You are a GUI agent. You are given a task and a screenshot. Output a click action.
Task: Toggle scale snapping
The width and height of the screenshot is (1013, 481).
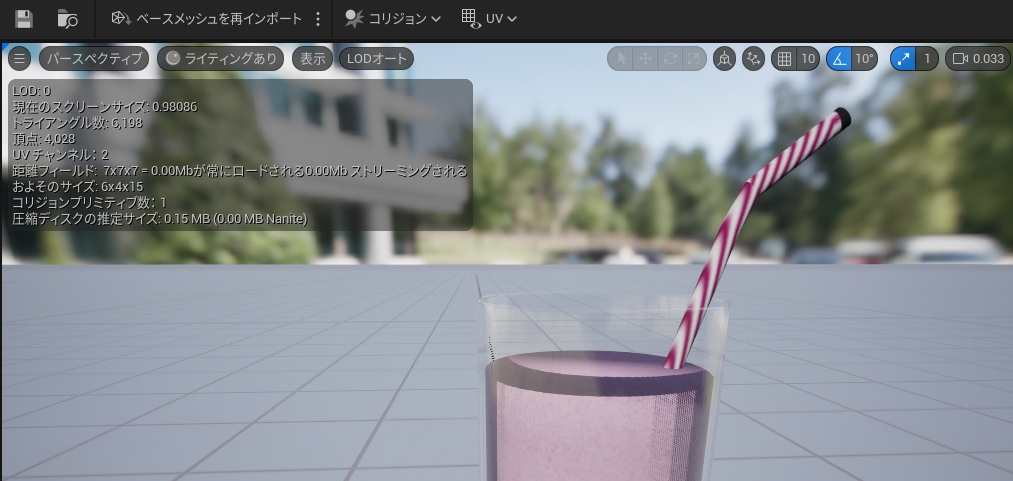(903, 59)
